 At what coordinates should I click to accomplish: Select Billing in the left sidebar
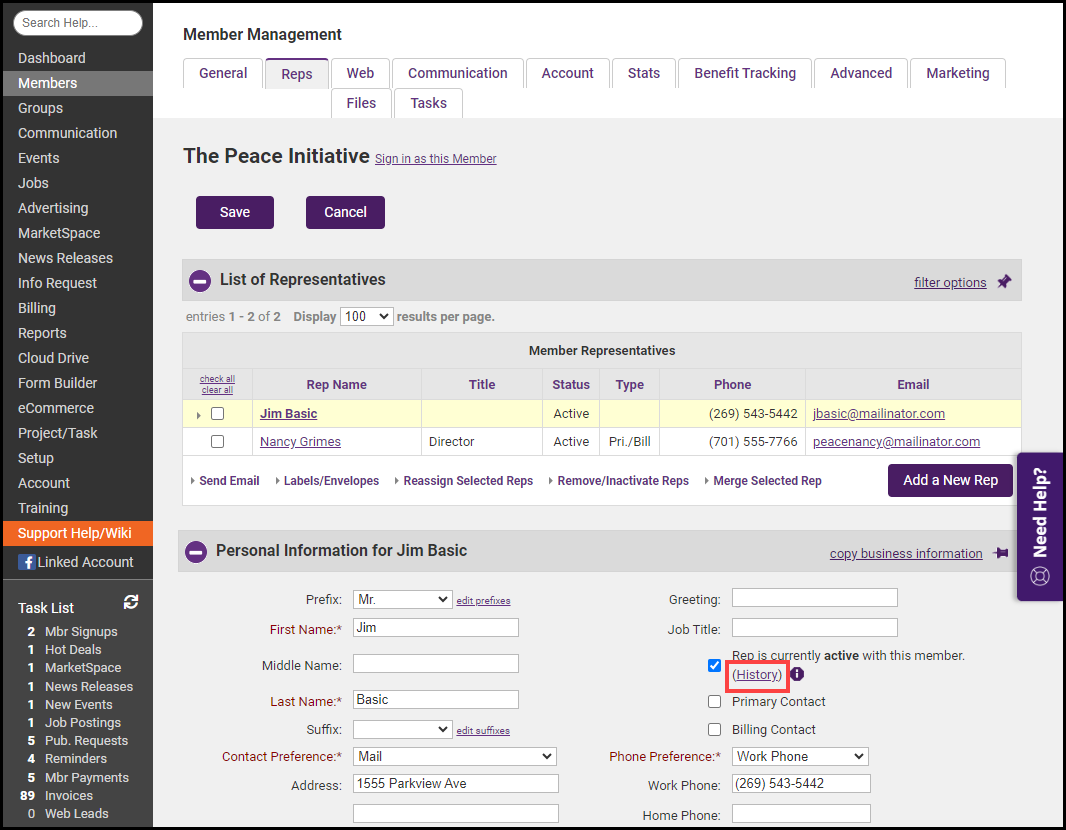tap(37, 308)
